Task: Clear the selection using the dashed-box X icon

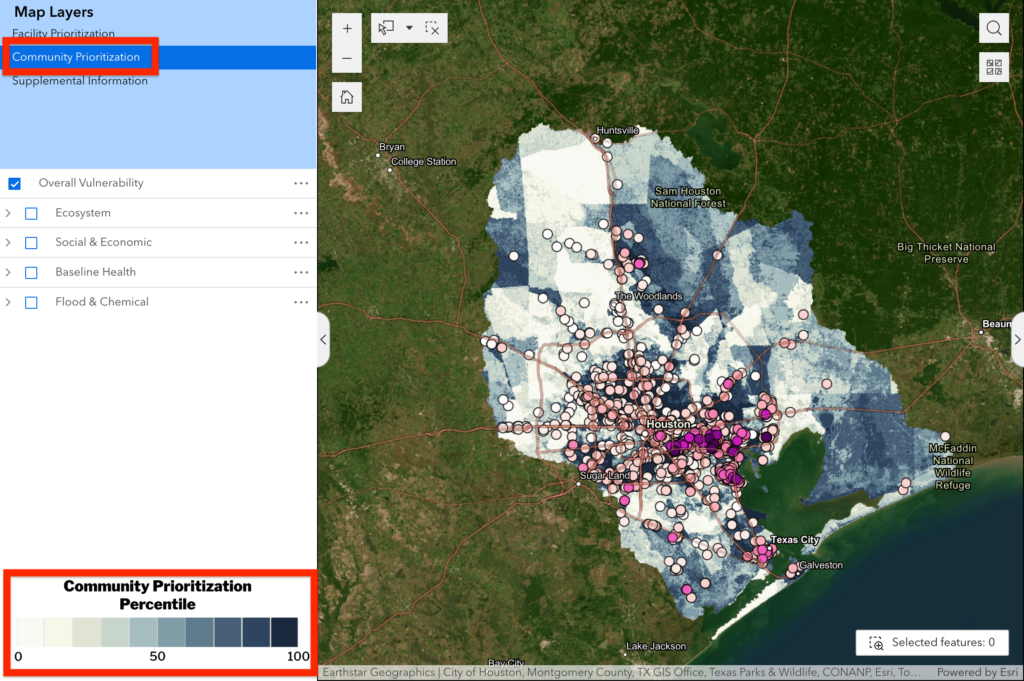Action: click(x=432, y=28)
